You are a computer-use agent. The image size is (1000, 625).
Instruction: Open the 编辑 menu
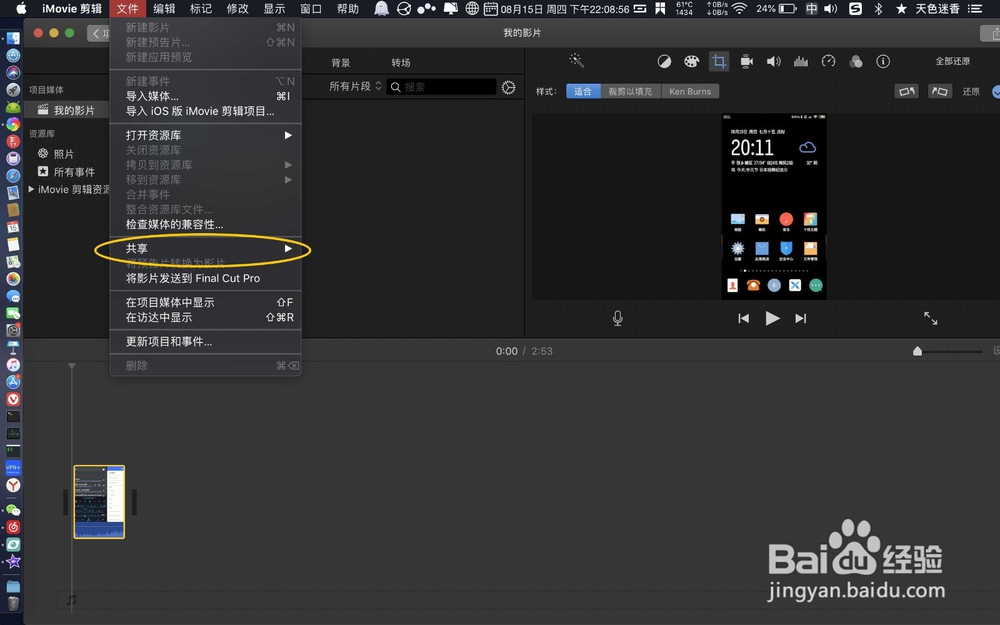pos(165,8)
